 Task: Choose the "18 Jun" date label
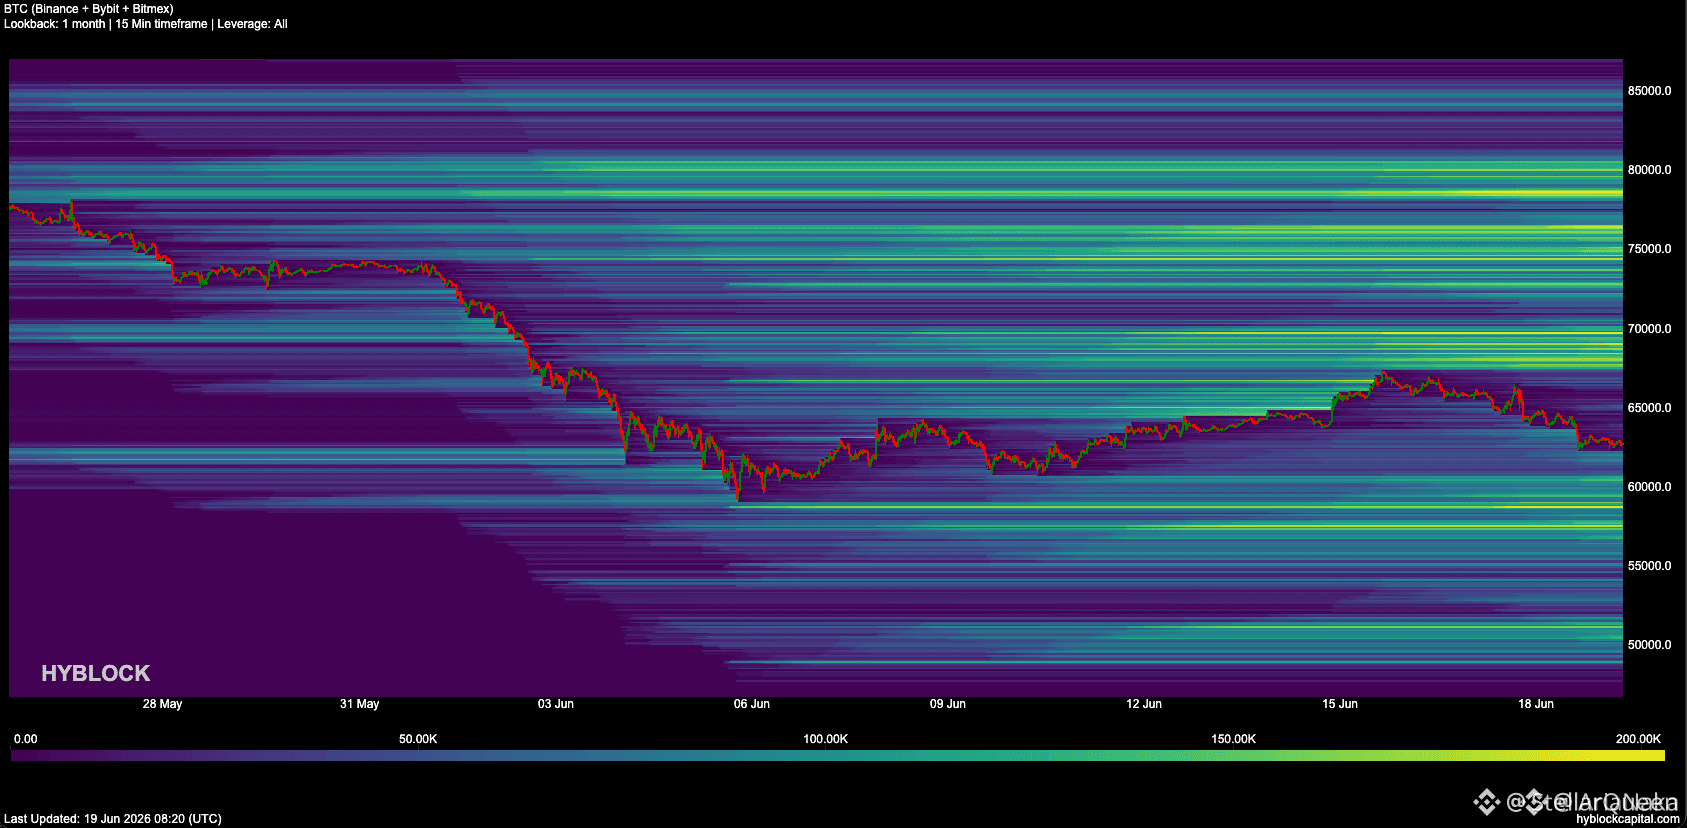point(1536,704)
